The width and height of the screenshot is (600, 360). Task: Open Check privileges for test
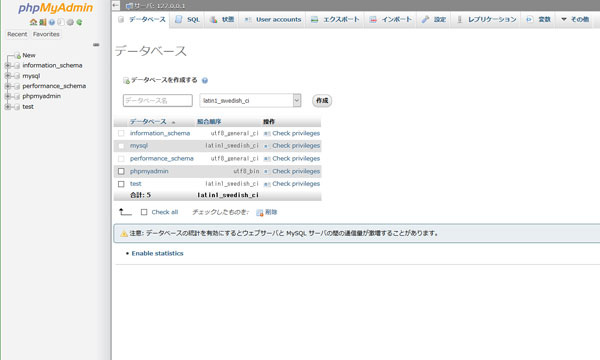296,184
